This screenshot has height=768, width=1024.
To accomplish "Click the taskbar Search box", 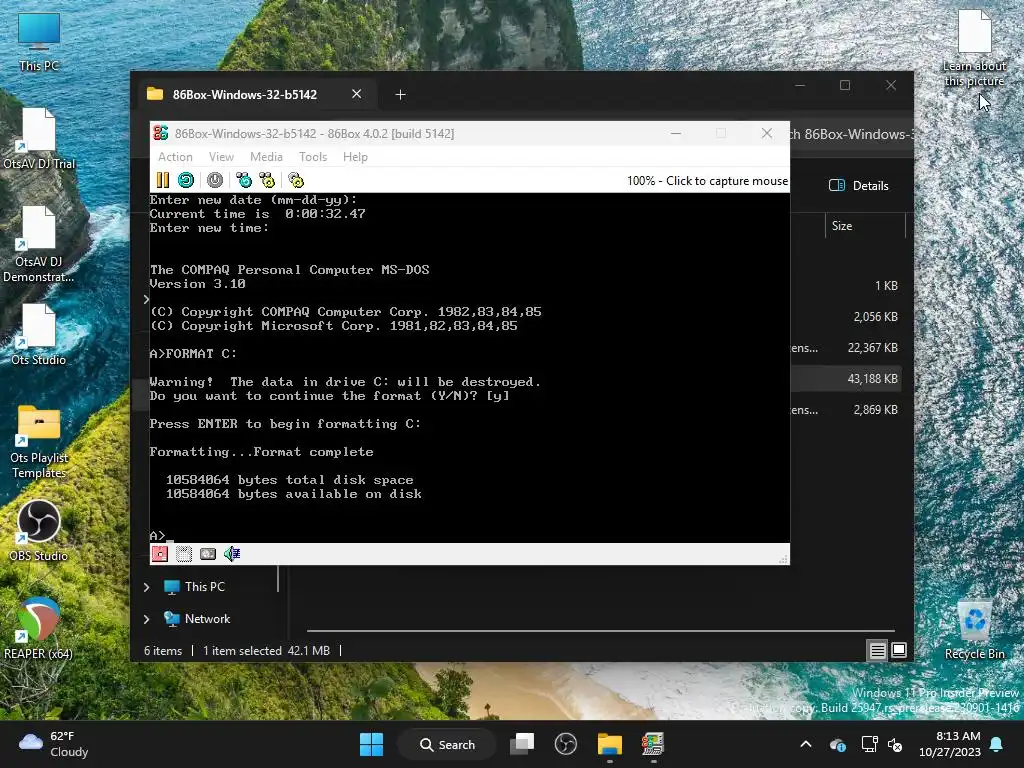I will pos(447,744).
